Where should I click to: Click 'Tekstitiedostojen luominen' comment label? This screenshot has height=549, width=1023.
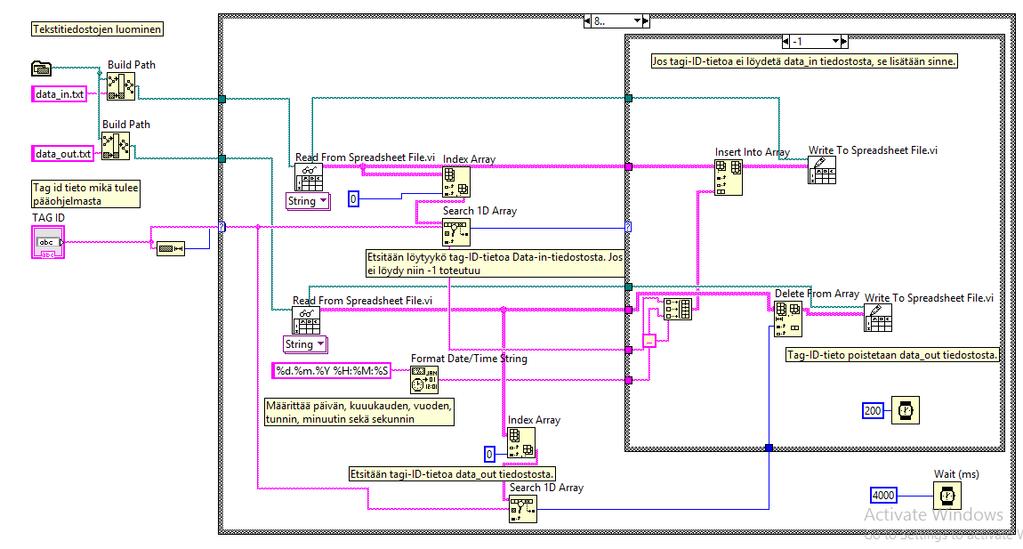click(x=97, y=29)
